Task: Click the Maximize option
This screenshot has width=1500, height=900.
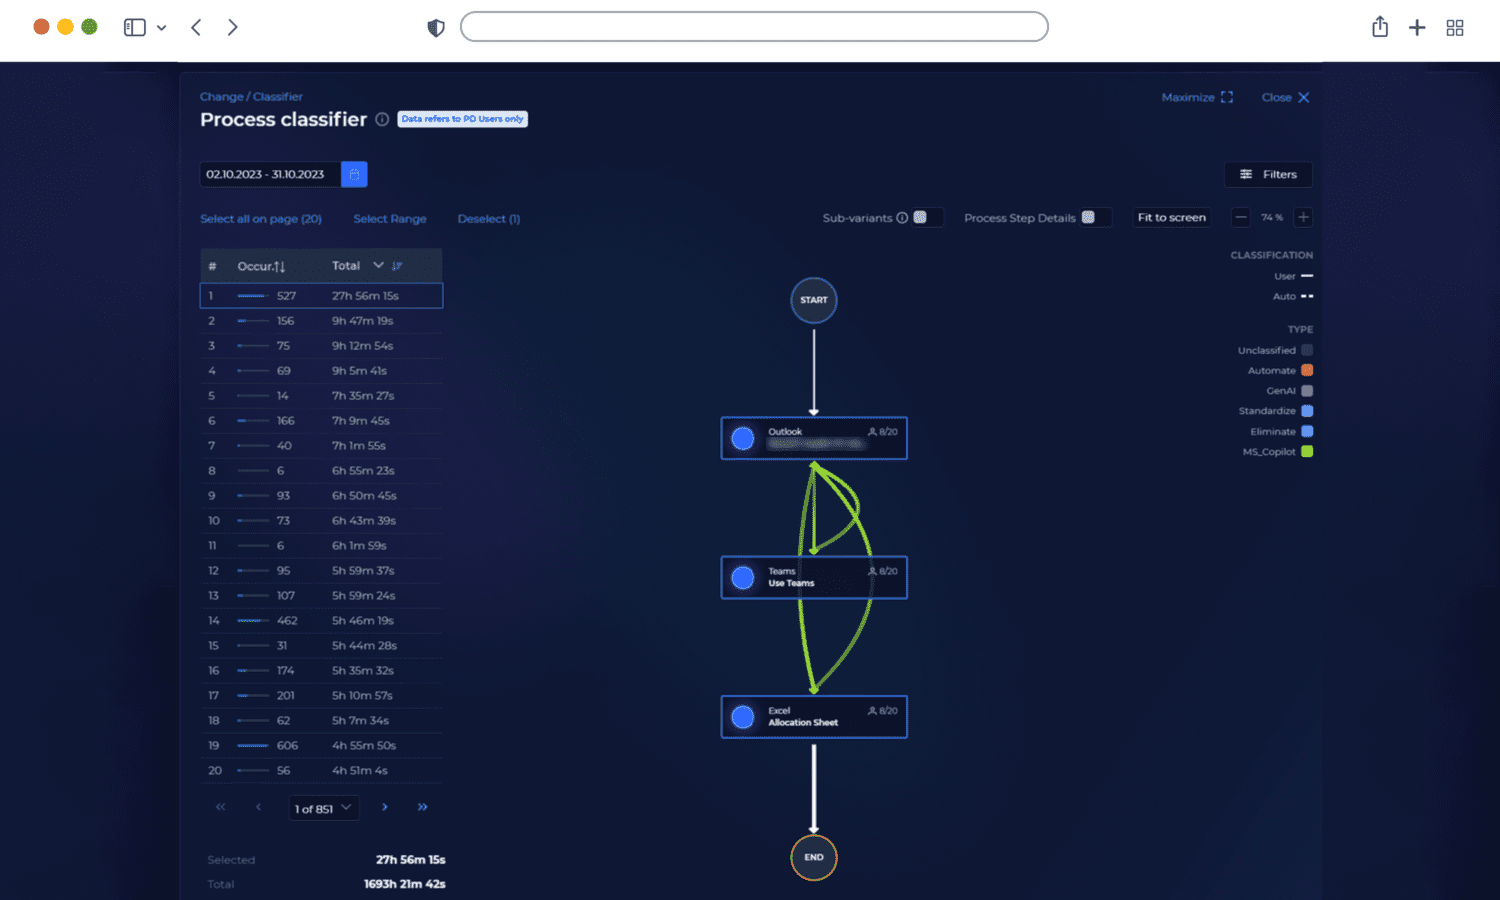Action: coord(1196,97)
